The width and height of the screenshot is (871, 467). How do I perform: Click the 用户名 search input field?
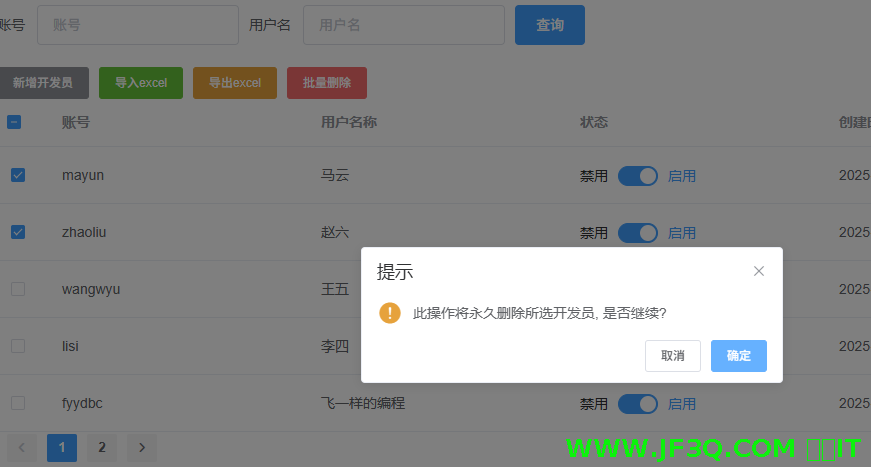[x=404, y=25]
